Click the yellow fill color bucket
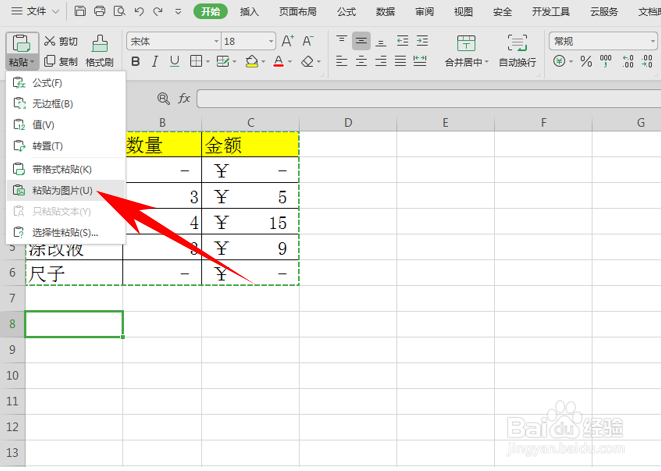661x471 pixels. point(252,62)
